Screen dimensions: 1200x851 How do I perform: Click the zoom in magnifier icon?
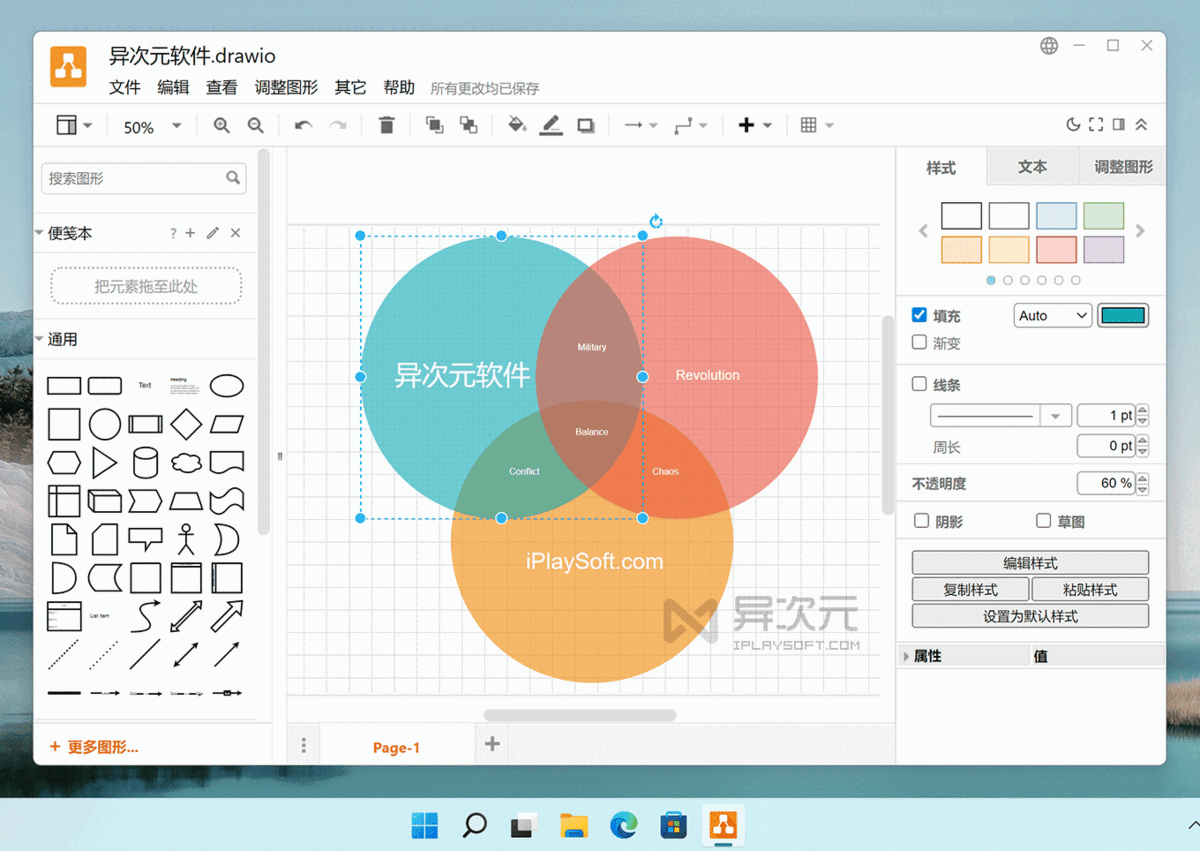click(x=222, y=126)
